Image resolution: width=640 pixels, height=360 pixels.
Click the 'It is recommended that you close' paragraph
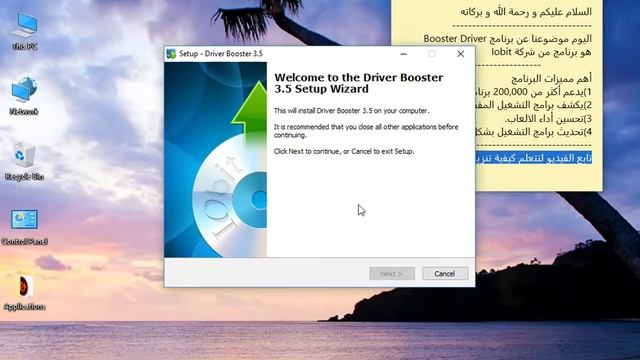[366, 131]
